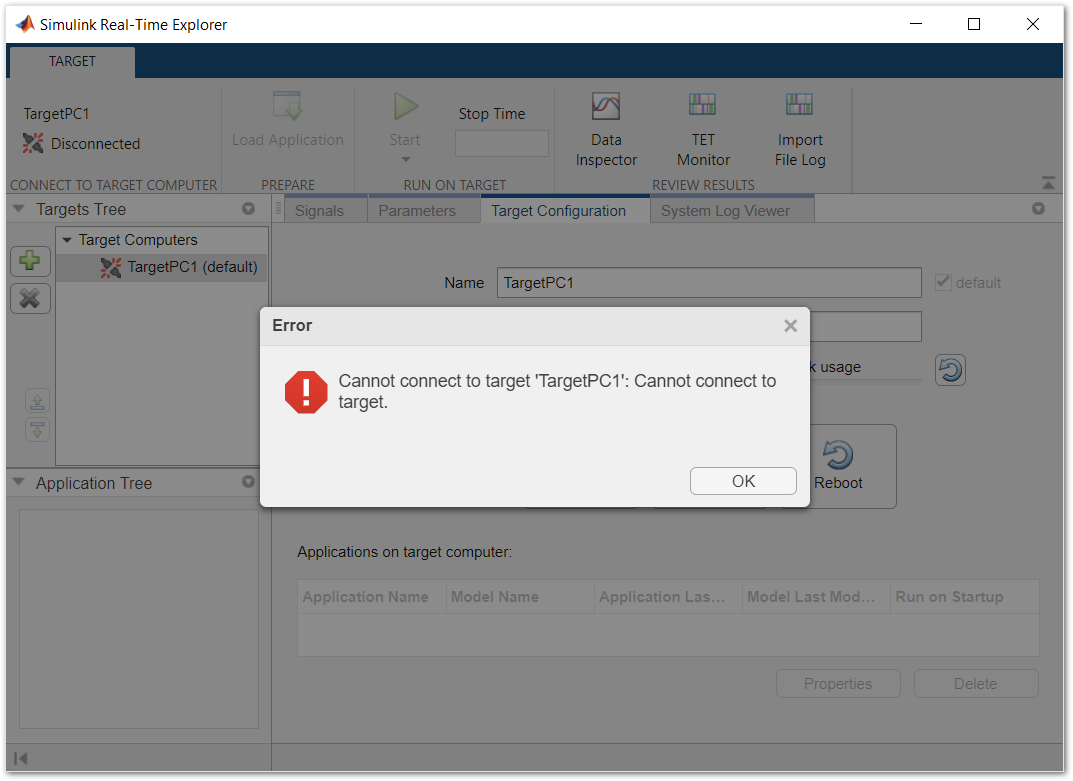The width and height of the screenshot is (1073, 781).
Task: Open the TET Monitor
Action: tap(703, 130)
